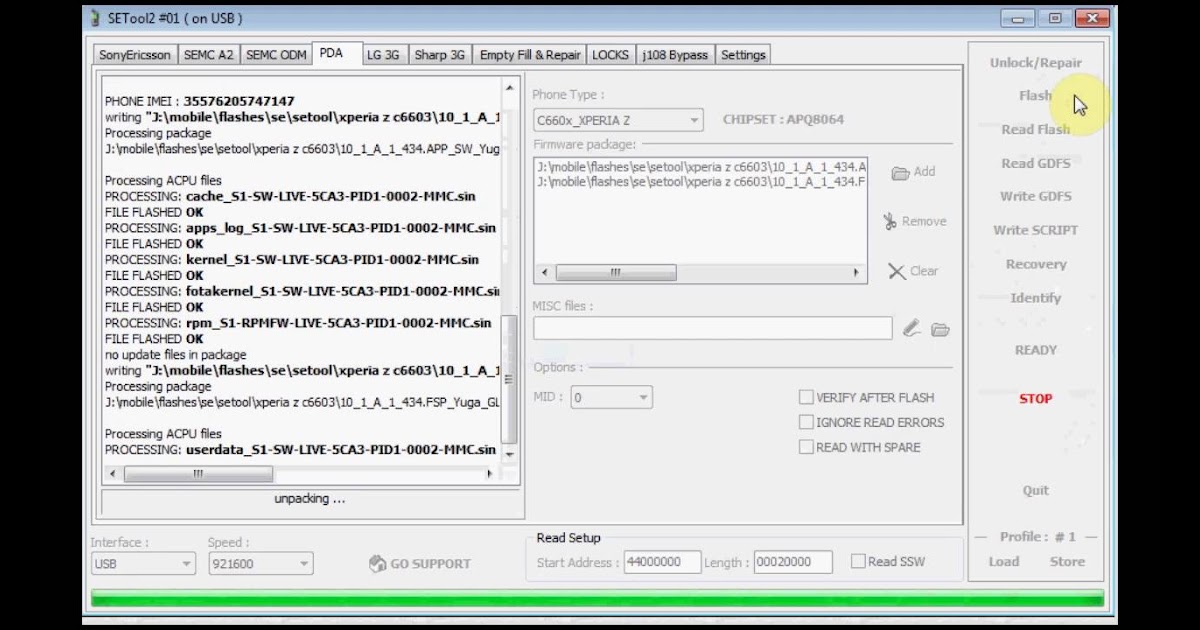Open the Settings tab
Screen dimensions: 1200x630
[x=743, y=55]
